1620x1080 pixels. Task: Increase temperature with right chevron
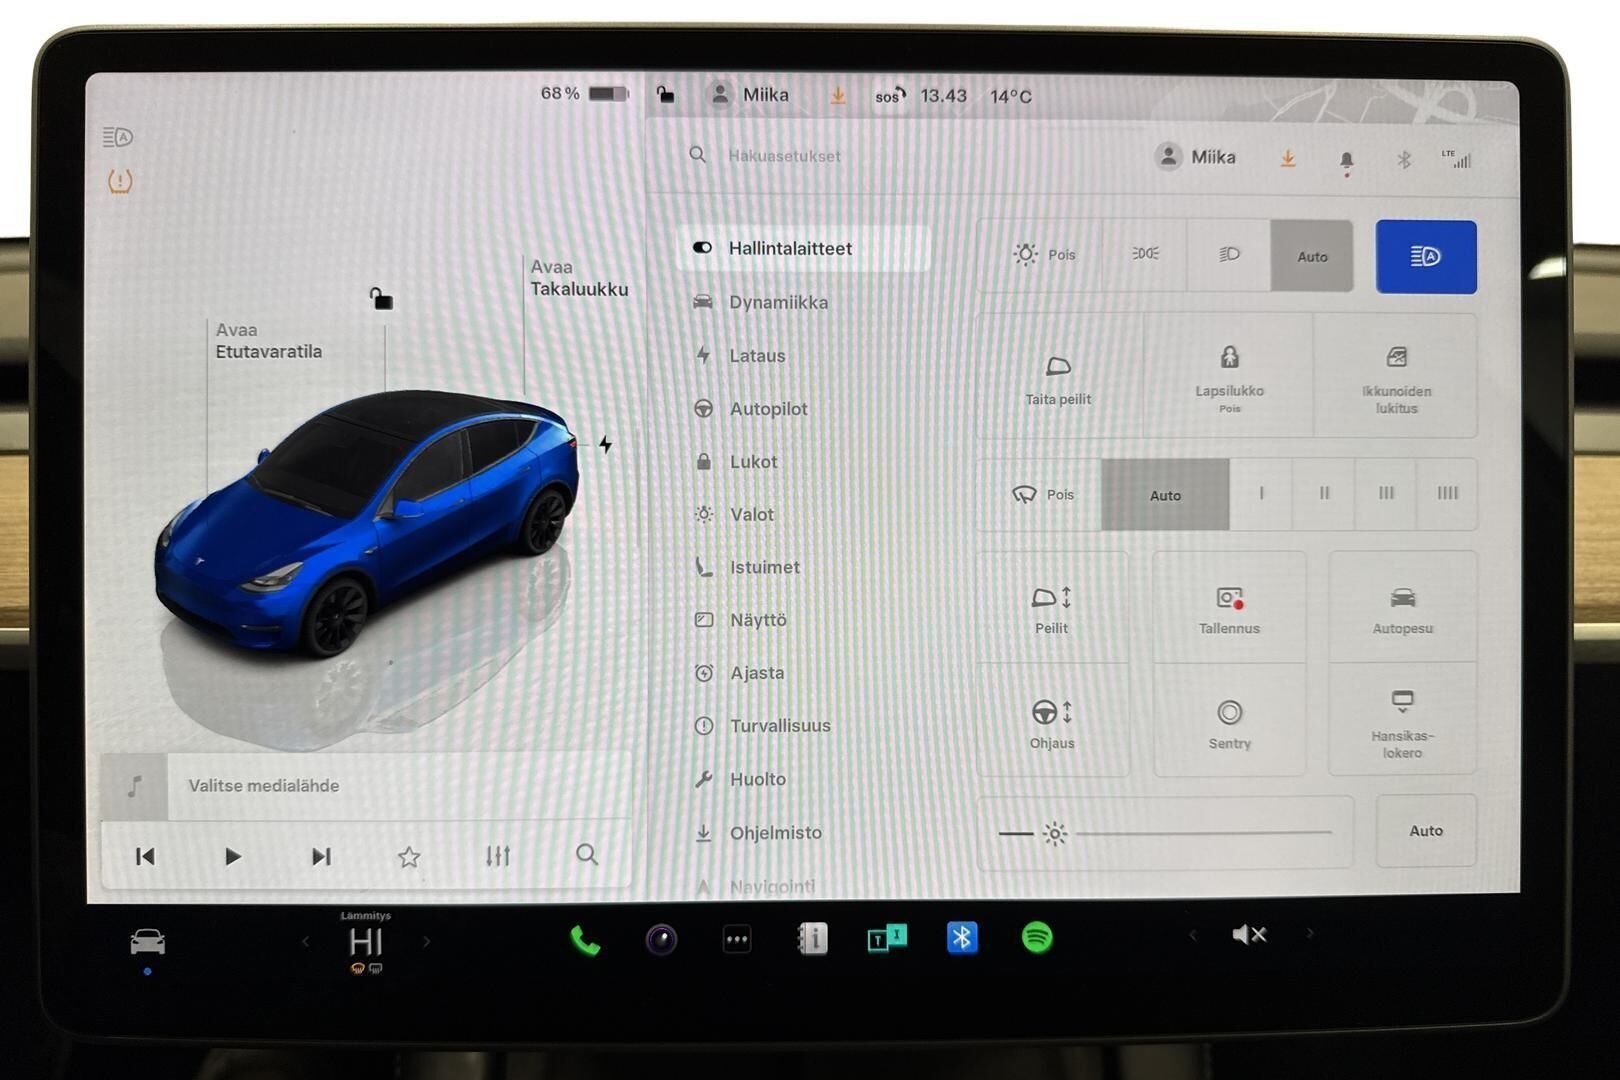point(427,941)
